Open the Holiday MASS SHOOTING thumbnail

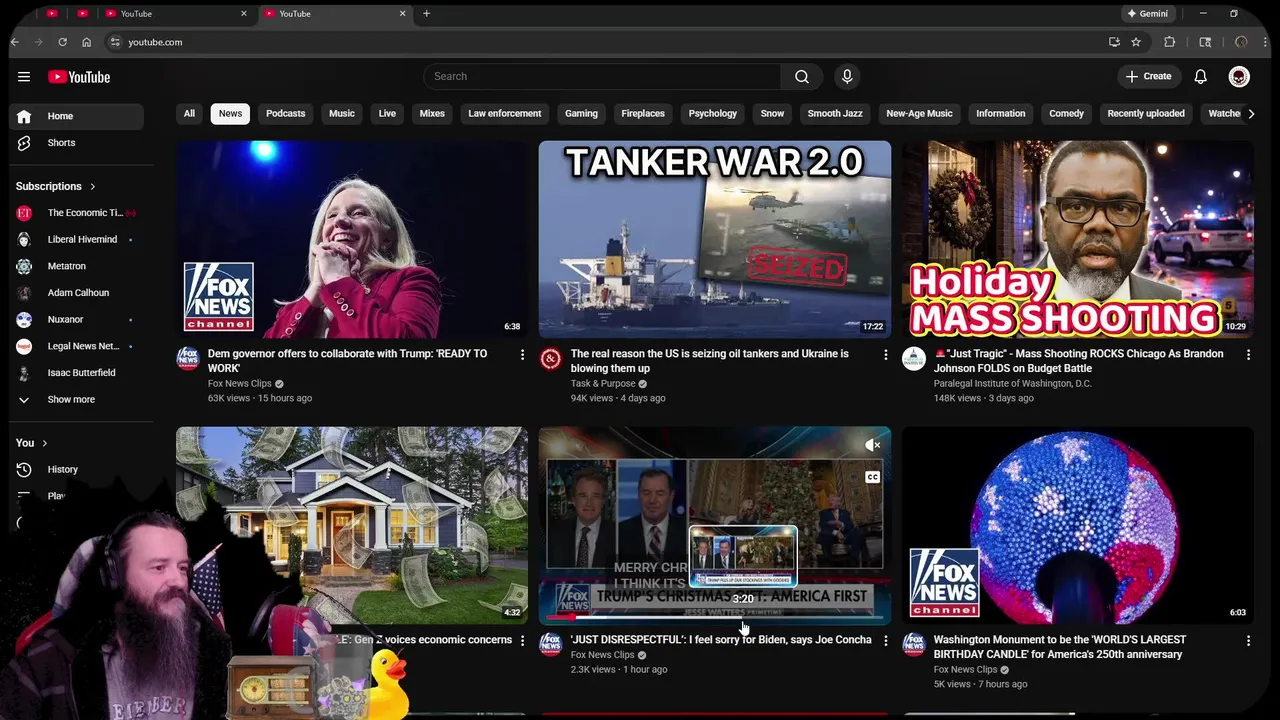point(1078,239)
